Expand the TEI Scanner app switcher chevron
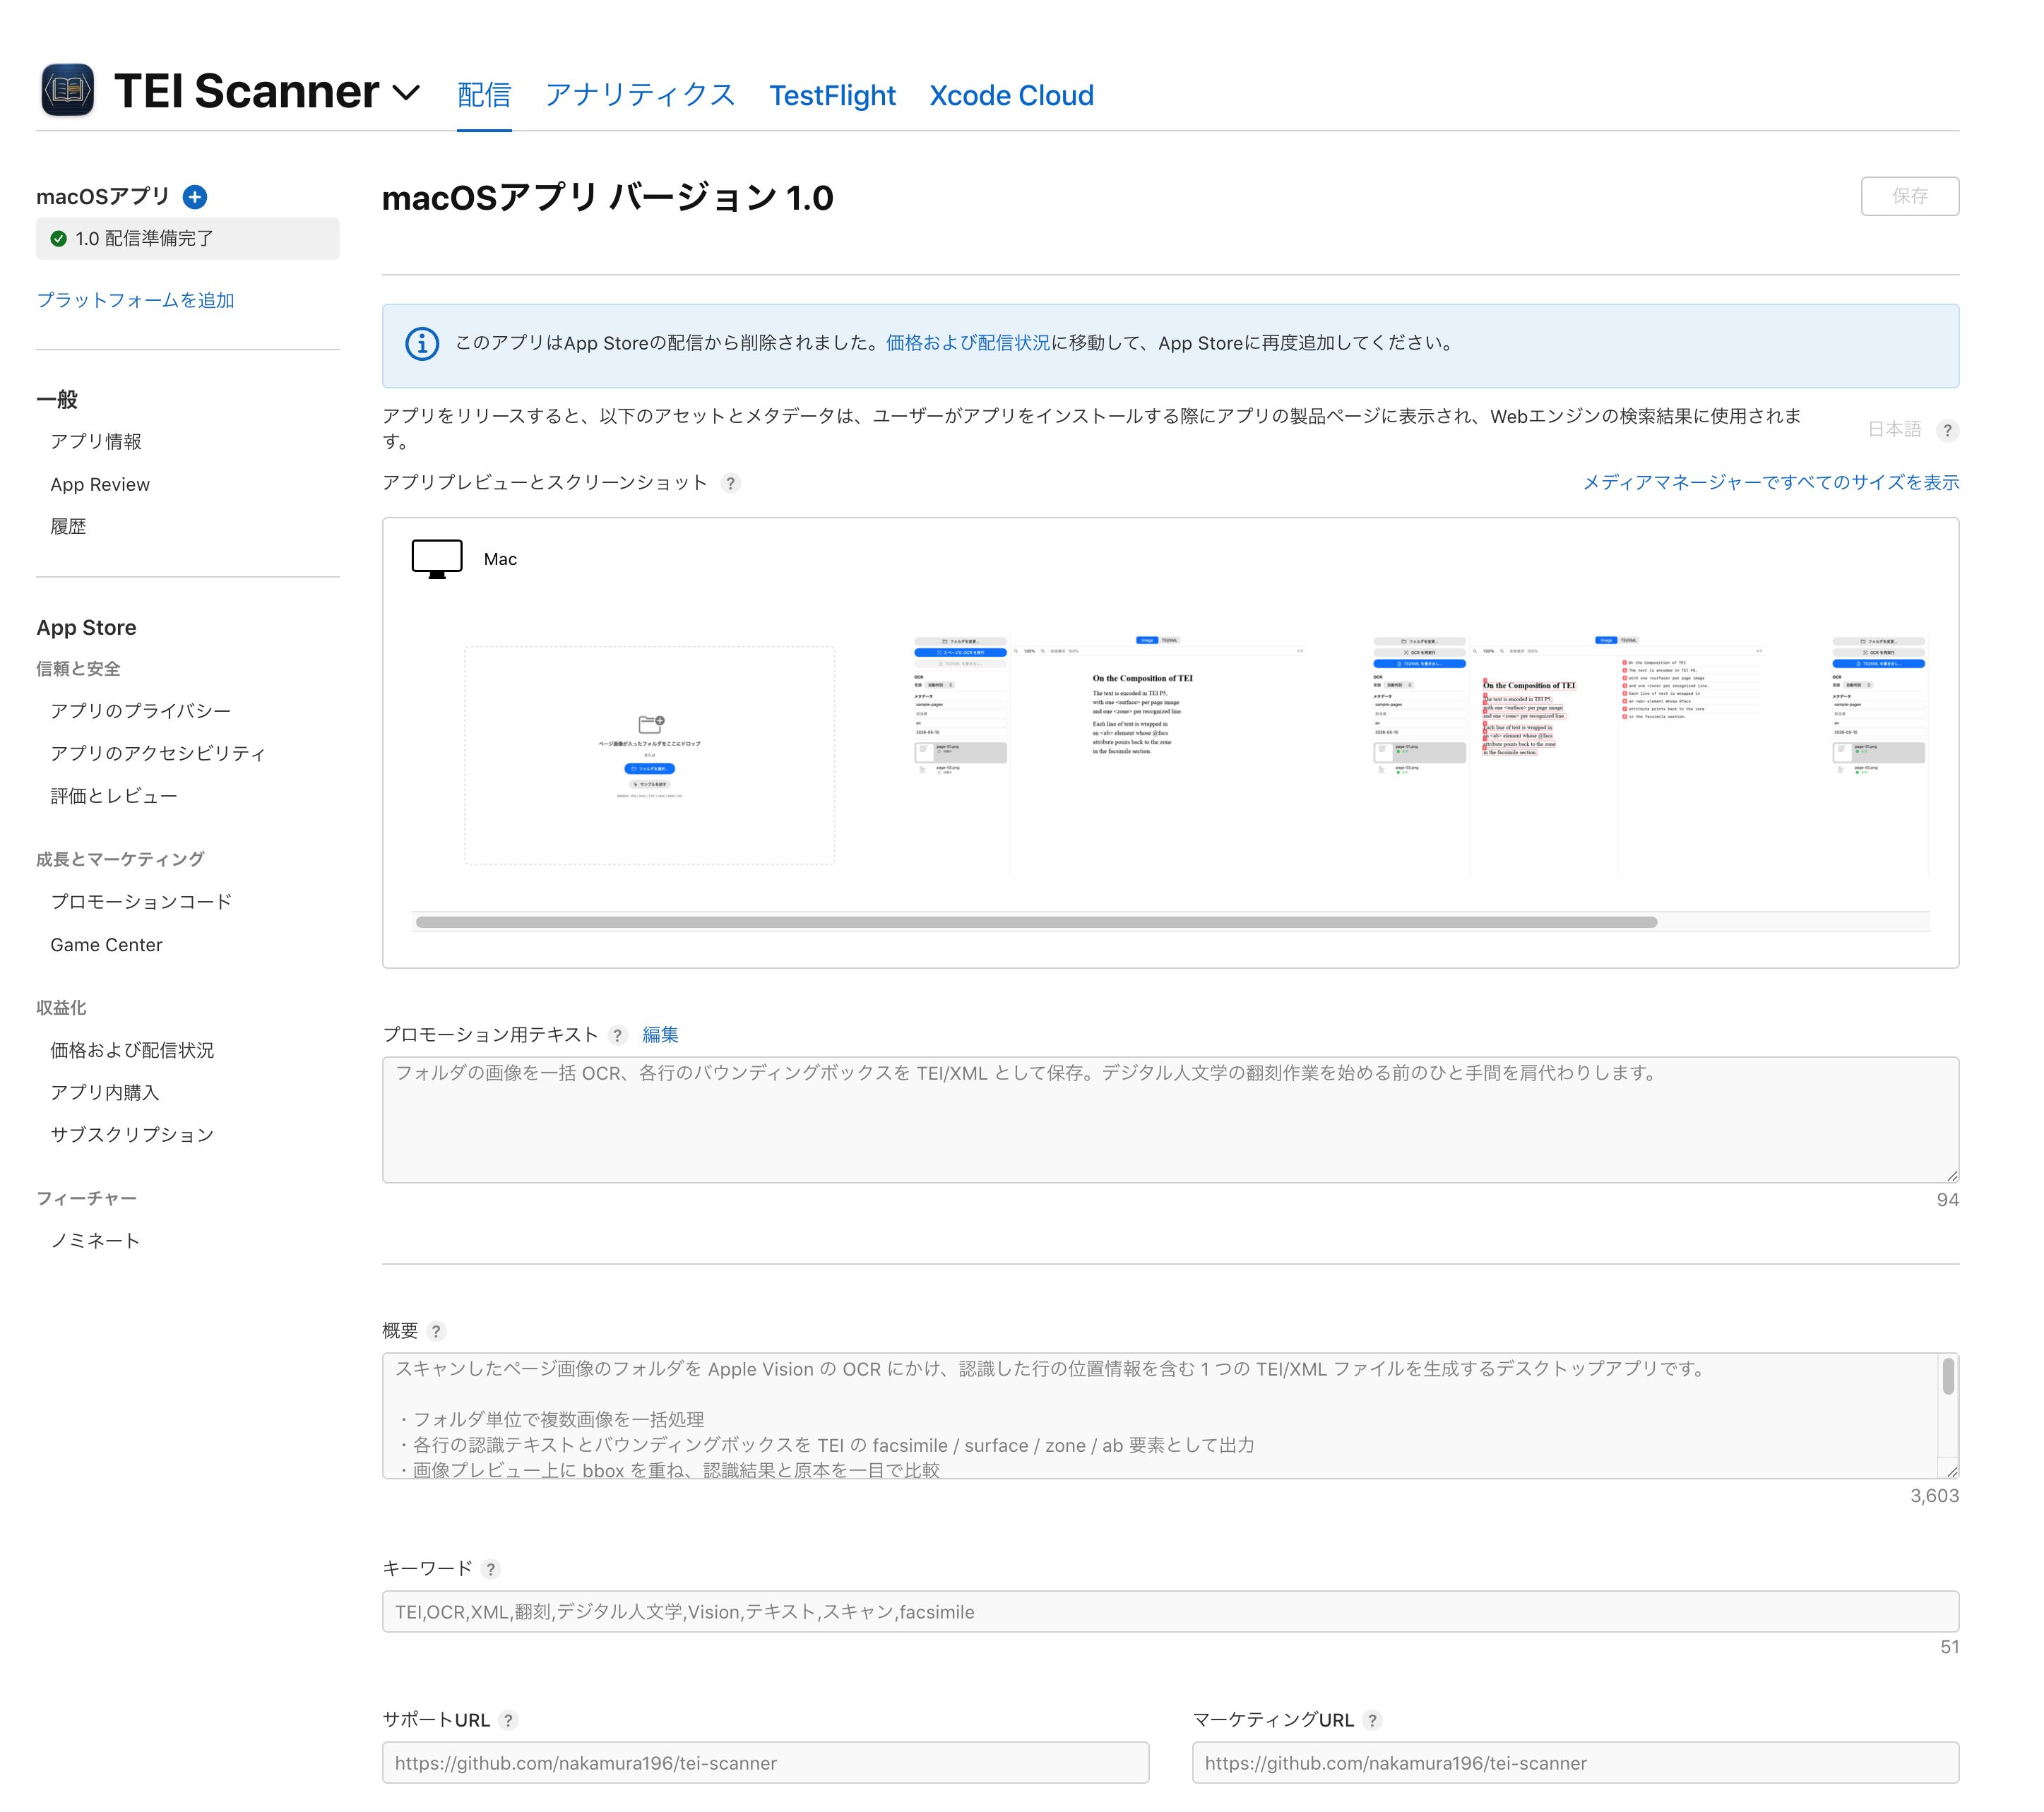Viewport: 2044px width, 1812px height. tap(405, 93)
